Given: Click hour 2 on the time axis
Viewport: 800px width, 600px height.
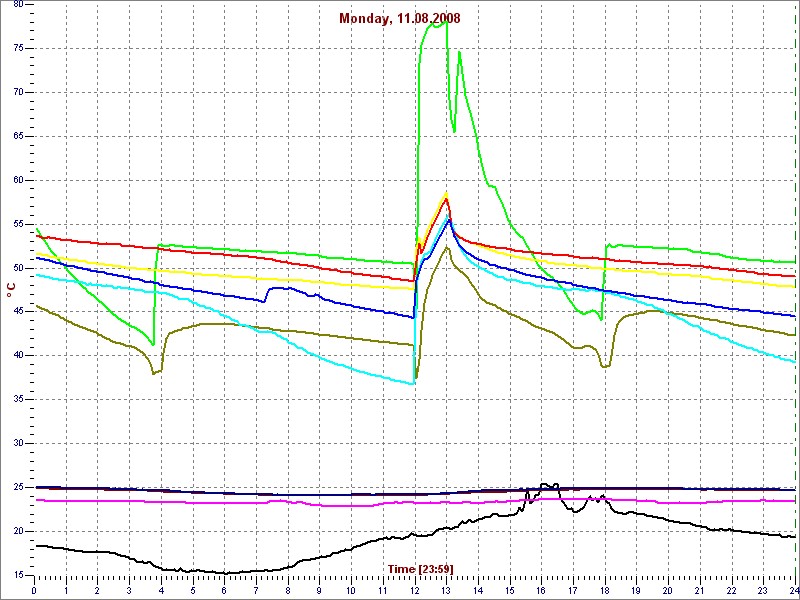Looking at the screenshot, I should pos(97,591).
